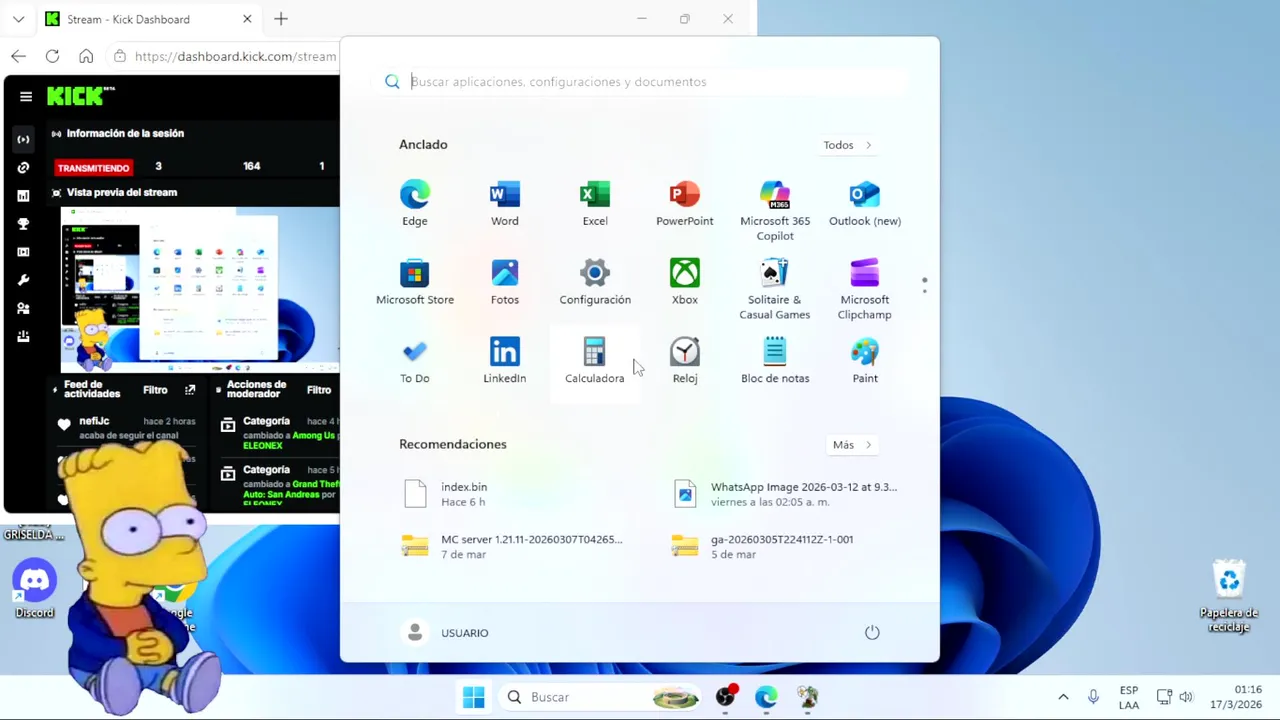The height and width of the screenshot is (720, 1280).
Task: Open the wrench settings icon in Kick sidebar
Action: [x=23, y=280]
